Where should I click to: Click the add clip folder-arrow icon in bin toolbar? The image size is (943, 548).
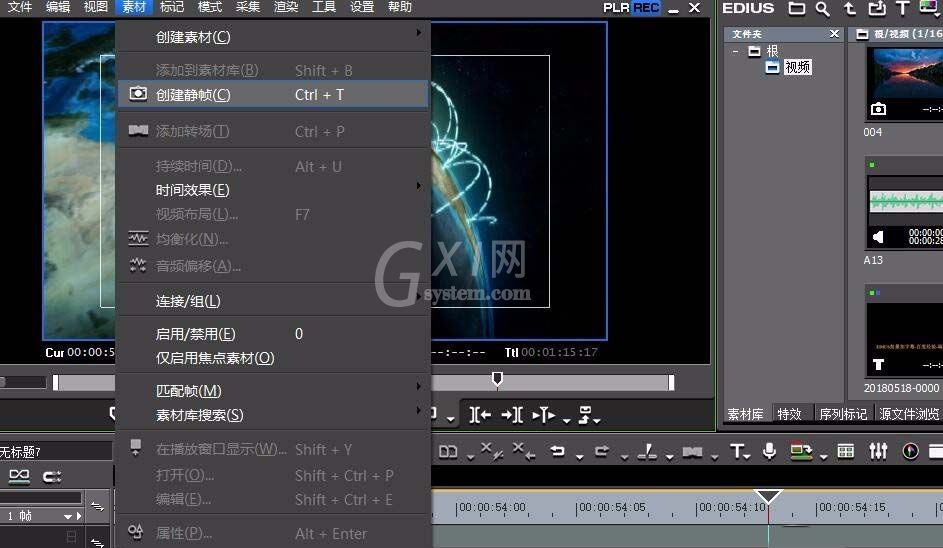point(877,8)
